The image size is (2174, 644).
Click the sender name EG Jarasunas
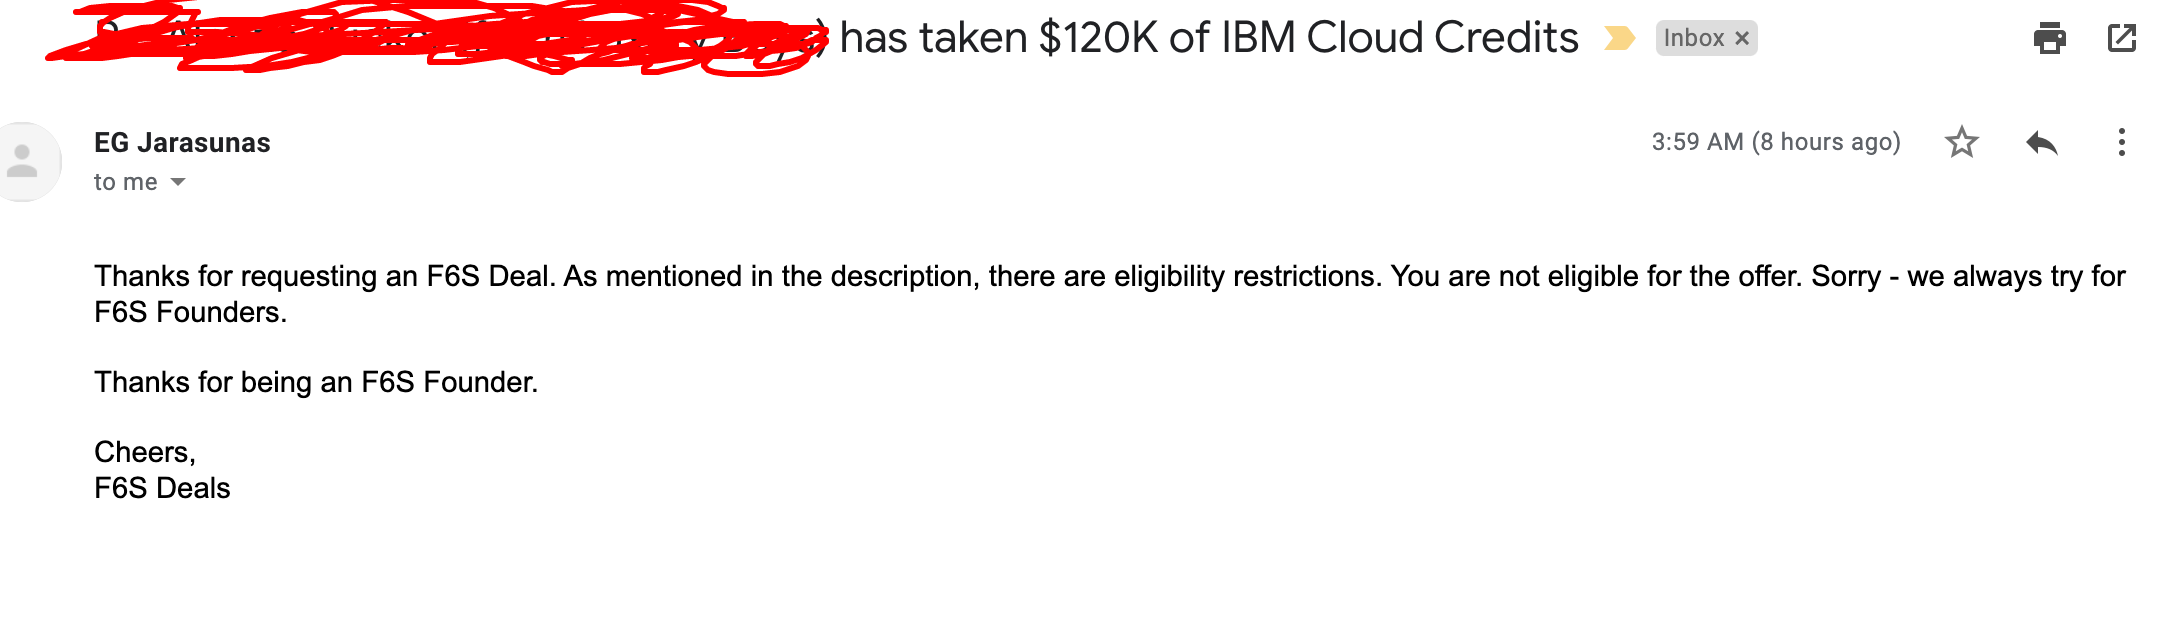[182, 143]
